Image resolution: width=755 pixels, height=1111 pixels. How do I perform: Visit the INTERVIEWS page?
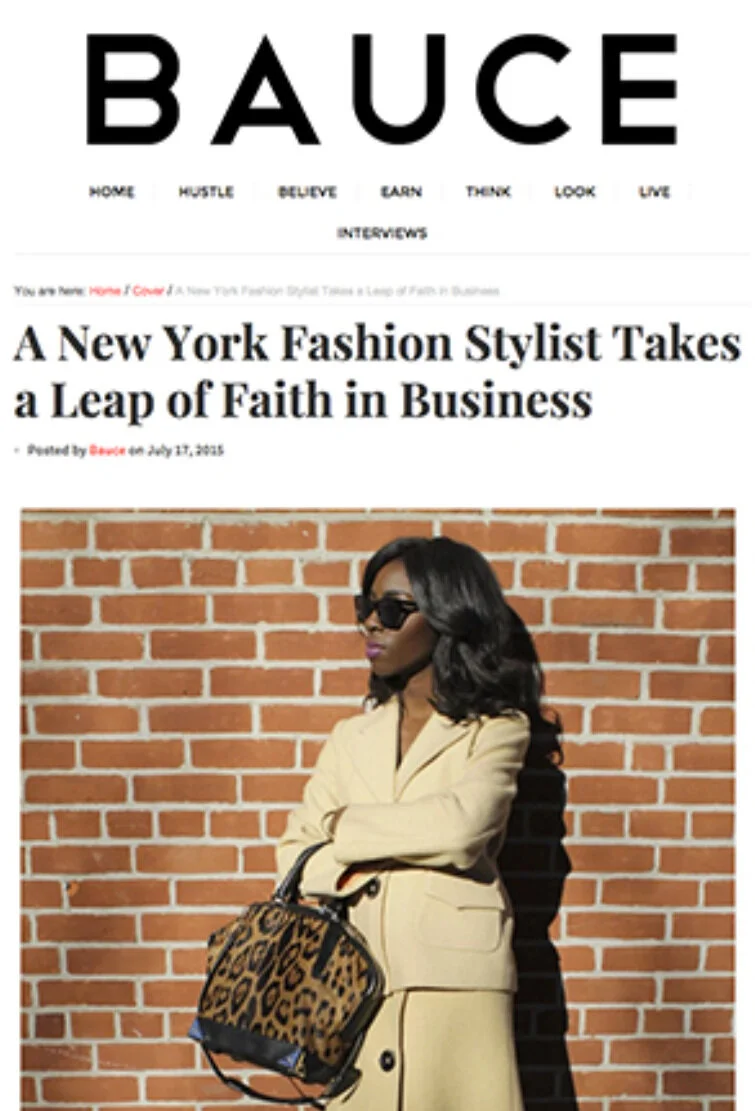(x=382, y=233)
